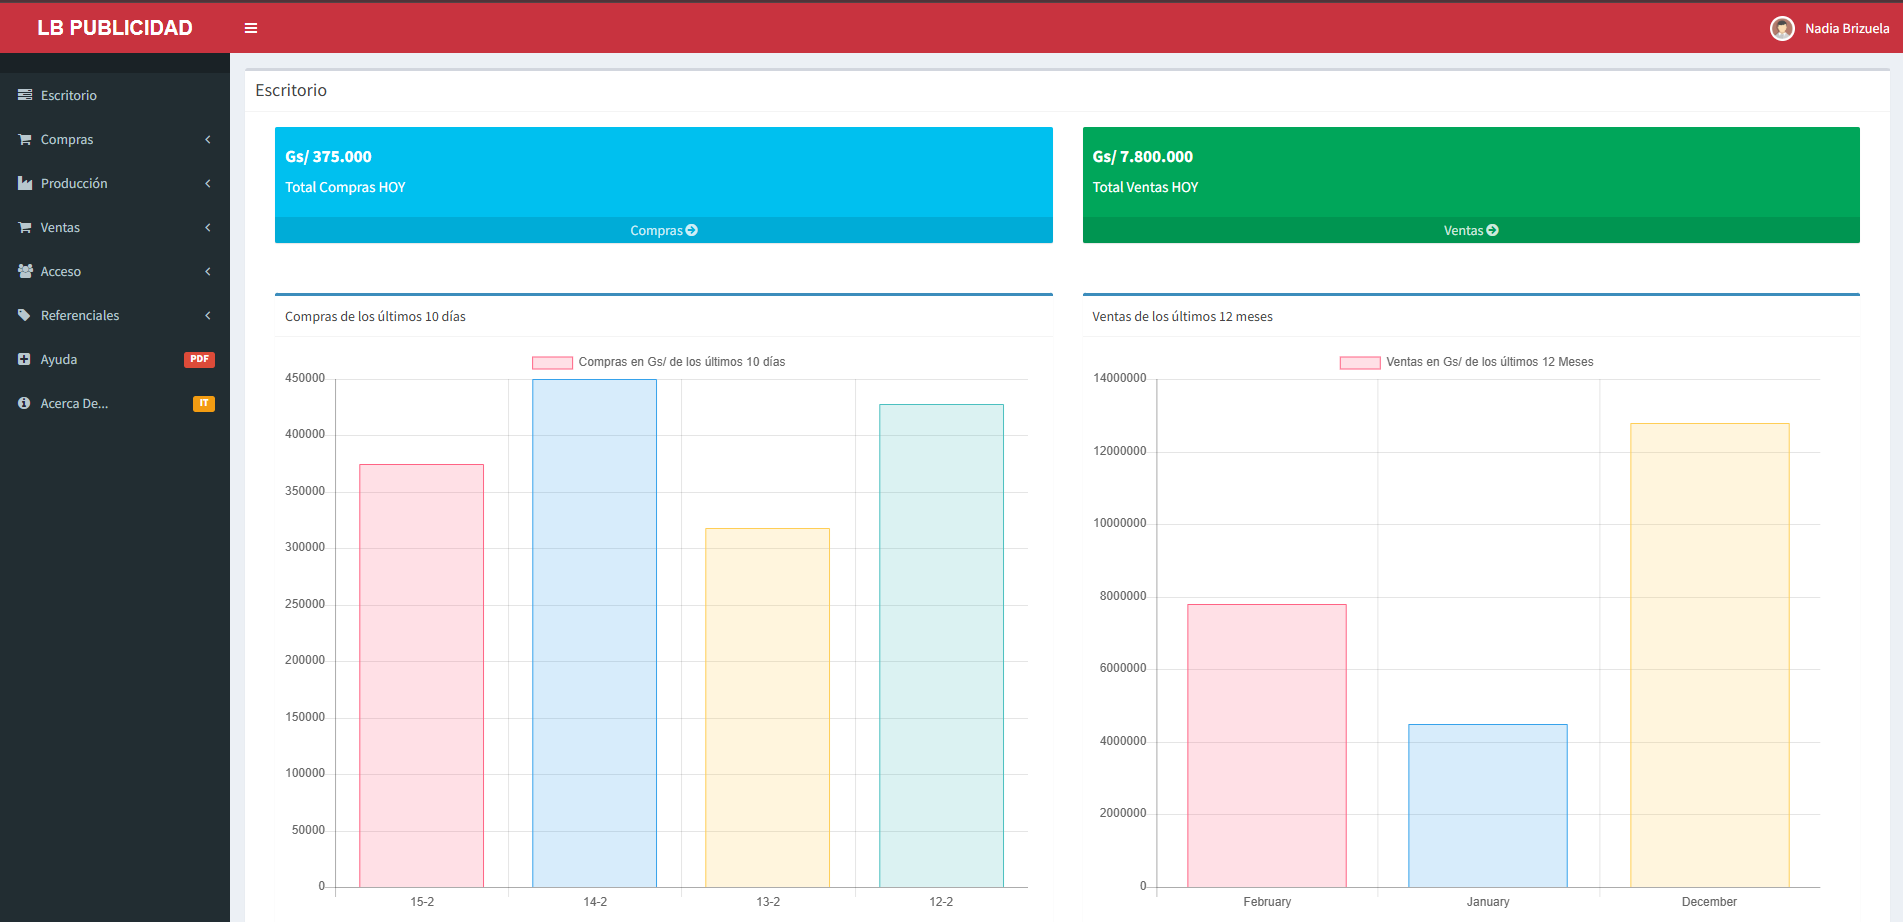
Task: Toggle the hamburger sidebar menu icon
Action: tap(251, 28)
